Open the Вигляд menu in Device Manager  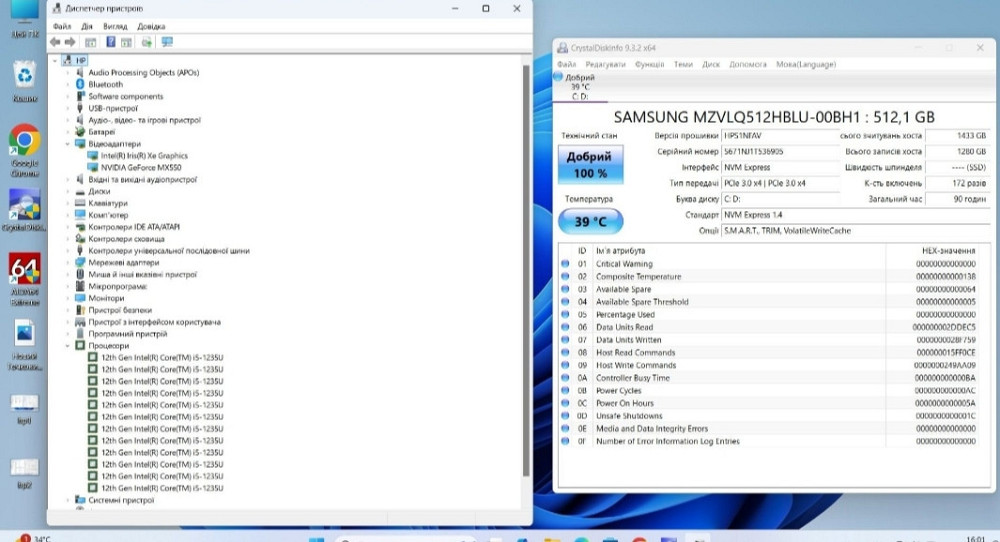pyautogui.click(x=117, y=26)
